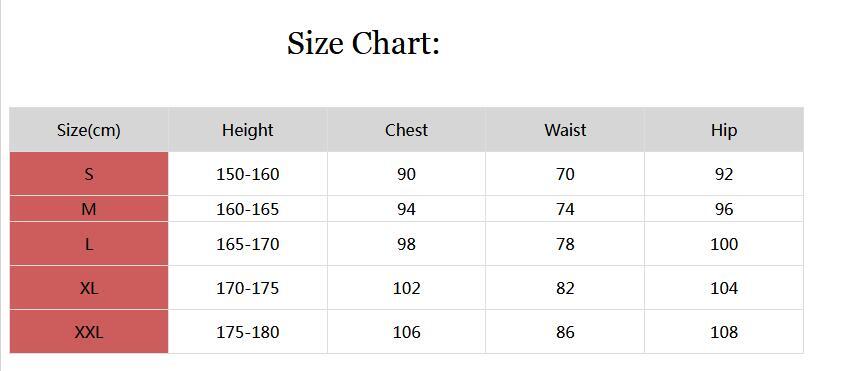Click the red L size cell

(89, 244)
